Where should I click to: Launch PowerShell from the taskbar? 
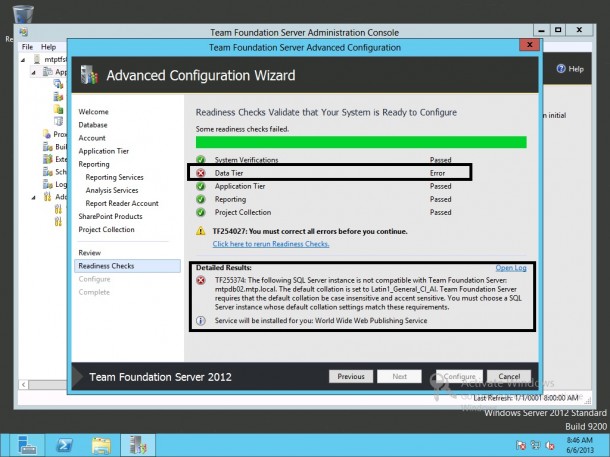pyautogui.click(x=65, y=445)
